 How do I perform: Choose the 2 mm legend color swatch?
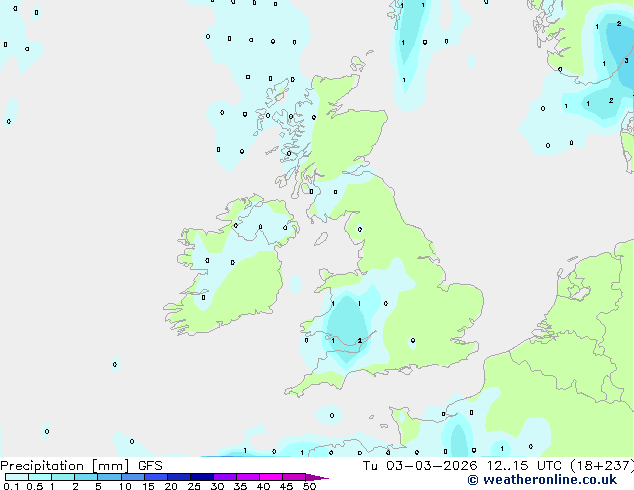(86, 477)
